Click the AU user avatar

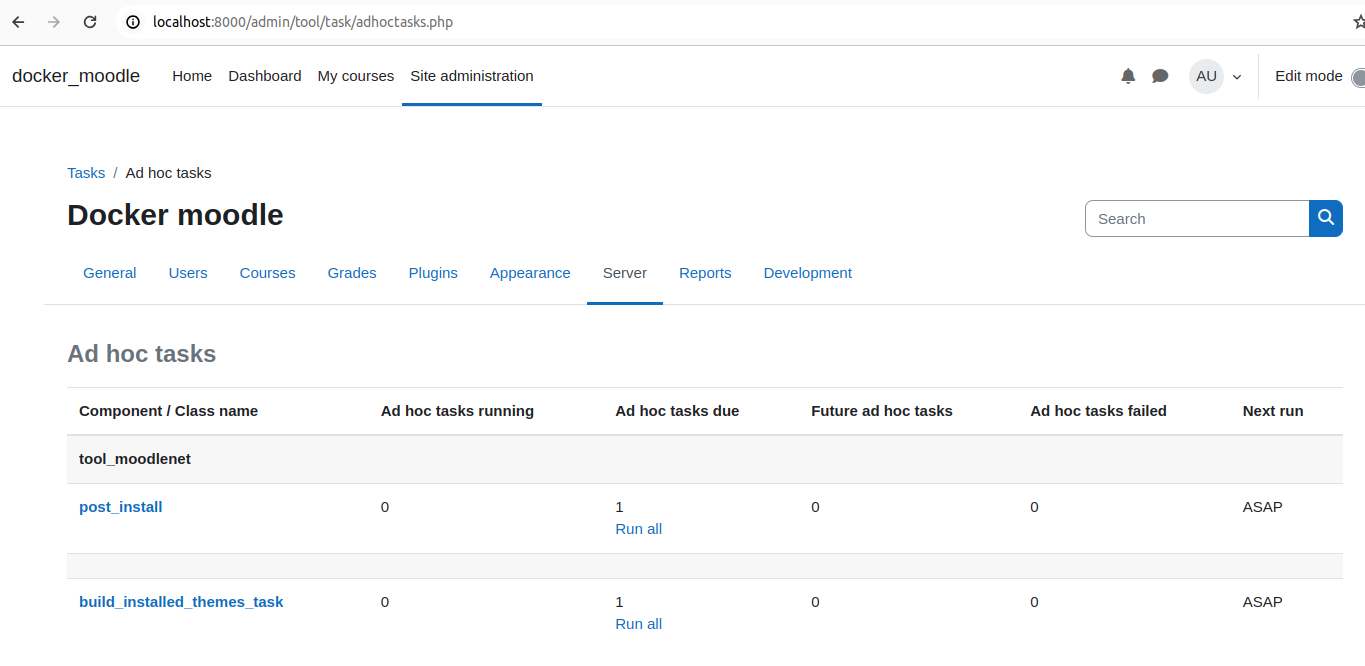click(x=1206, y=76)
